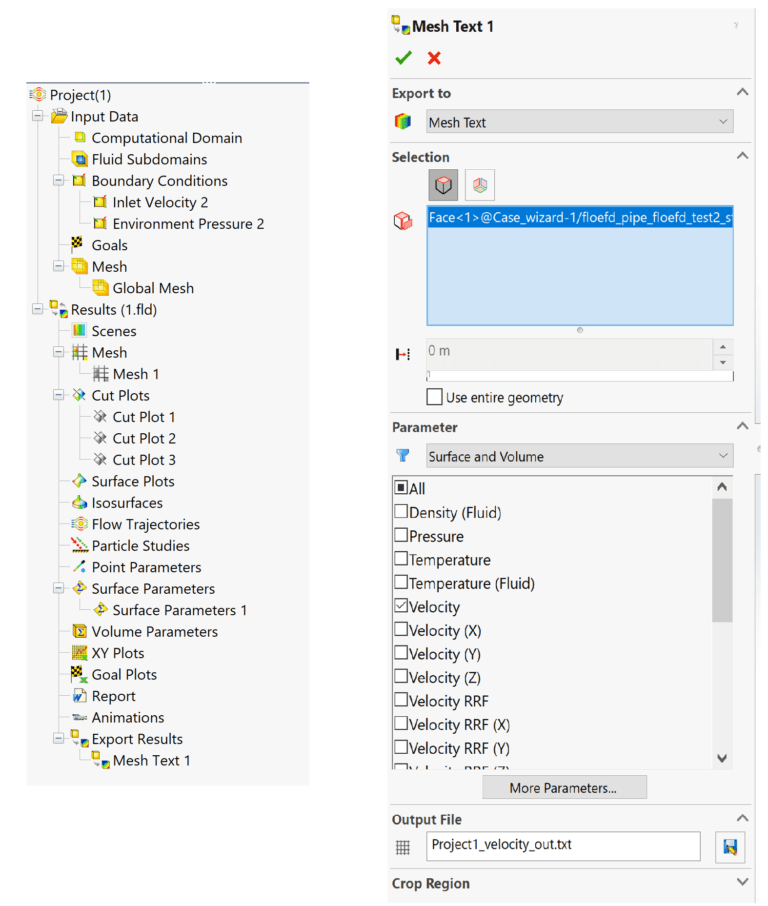The image size is (768, 906).
Task: Click the red face reference selection icon
Action: [x=403, y=221]
